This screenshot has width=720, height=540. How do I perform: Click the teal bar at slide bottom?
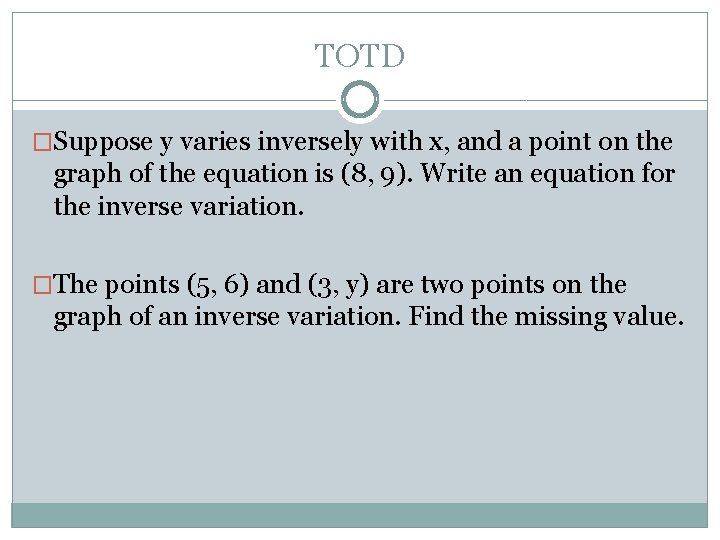(x=360, y=515)
